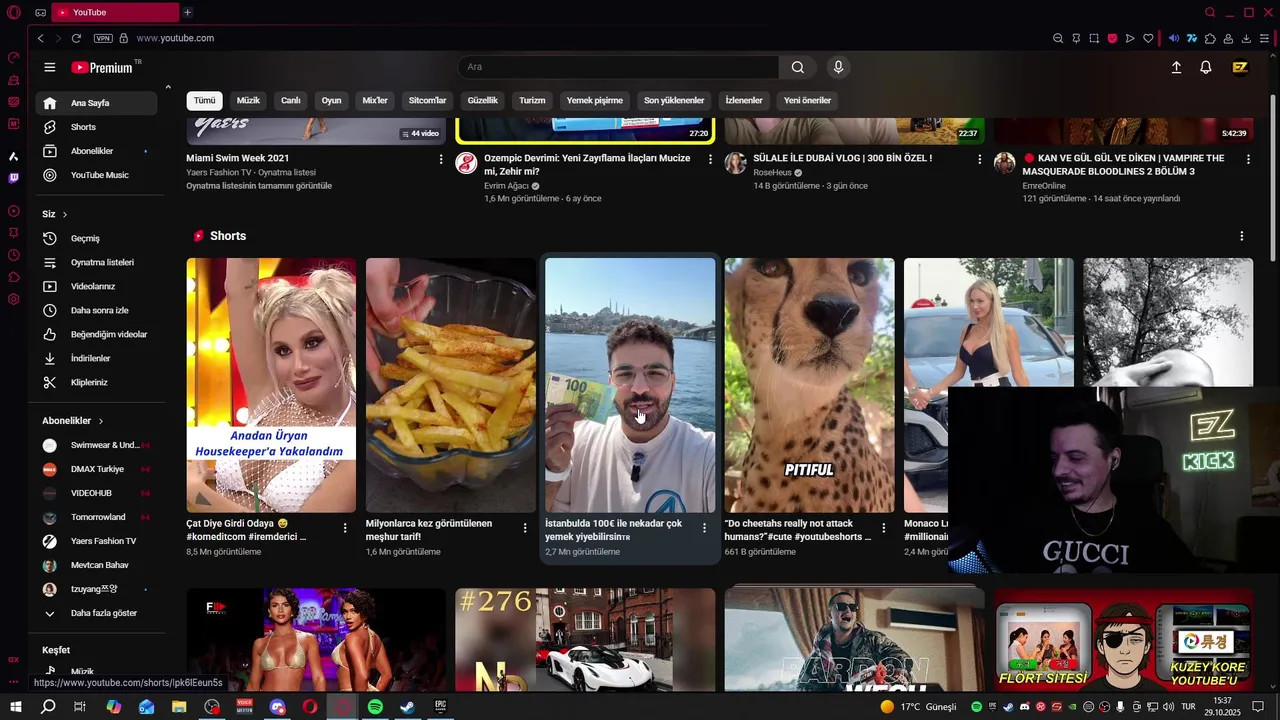The width and height of the screenshot is (1280, 720).
Task: Select the Tümü filter chip
Action: point(205,100)
